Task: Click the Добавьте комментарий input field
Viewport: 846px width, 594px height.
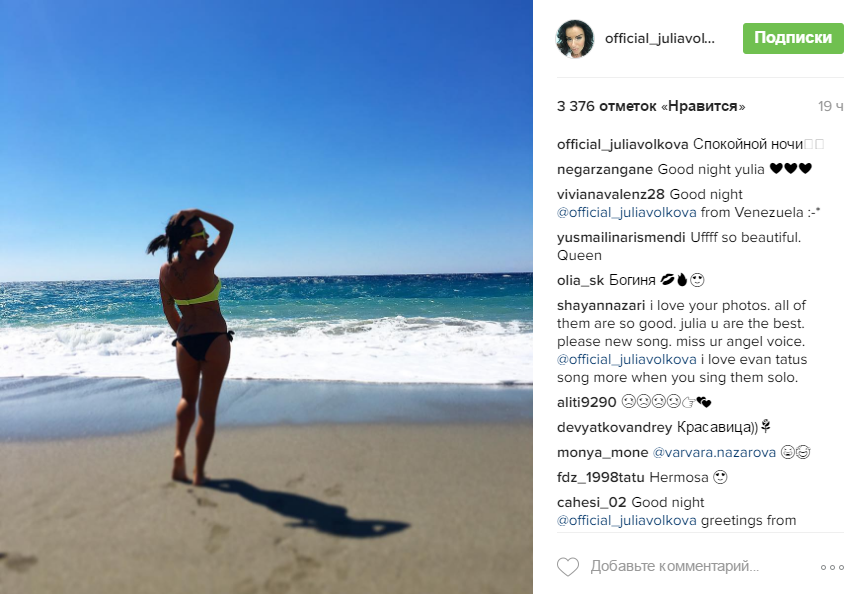Action: pyautogui.click(x=674, y=566)
